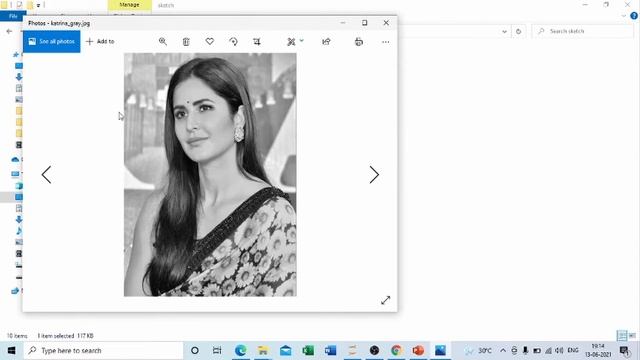This screenshot has height=360, width=640.
Task: Add photo to favorites with heart icon
Action: [210, 41]
